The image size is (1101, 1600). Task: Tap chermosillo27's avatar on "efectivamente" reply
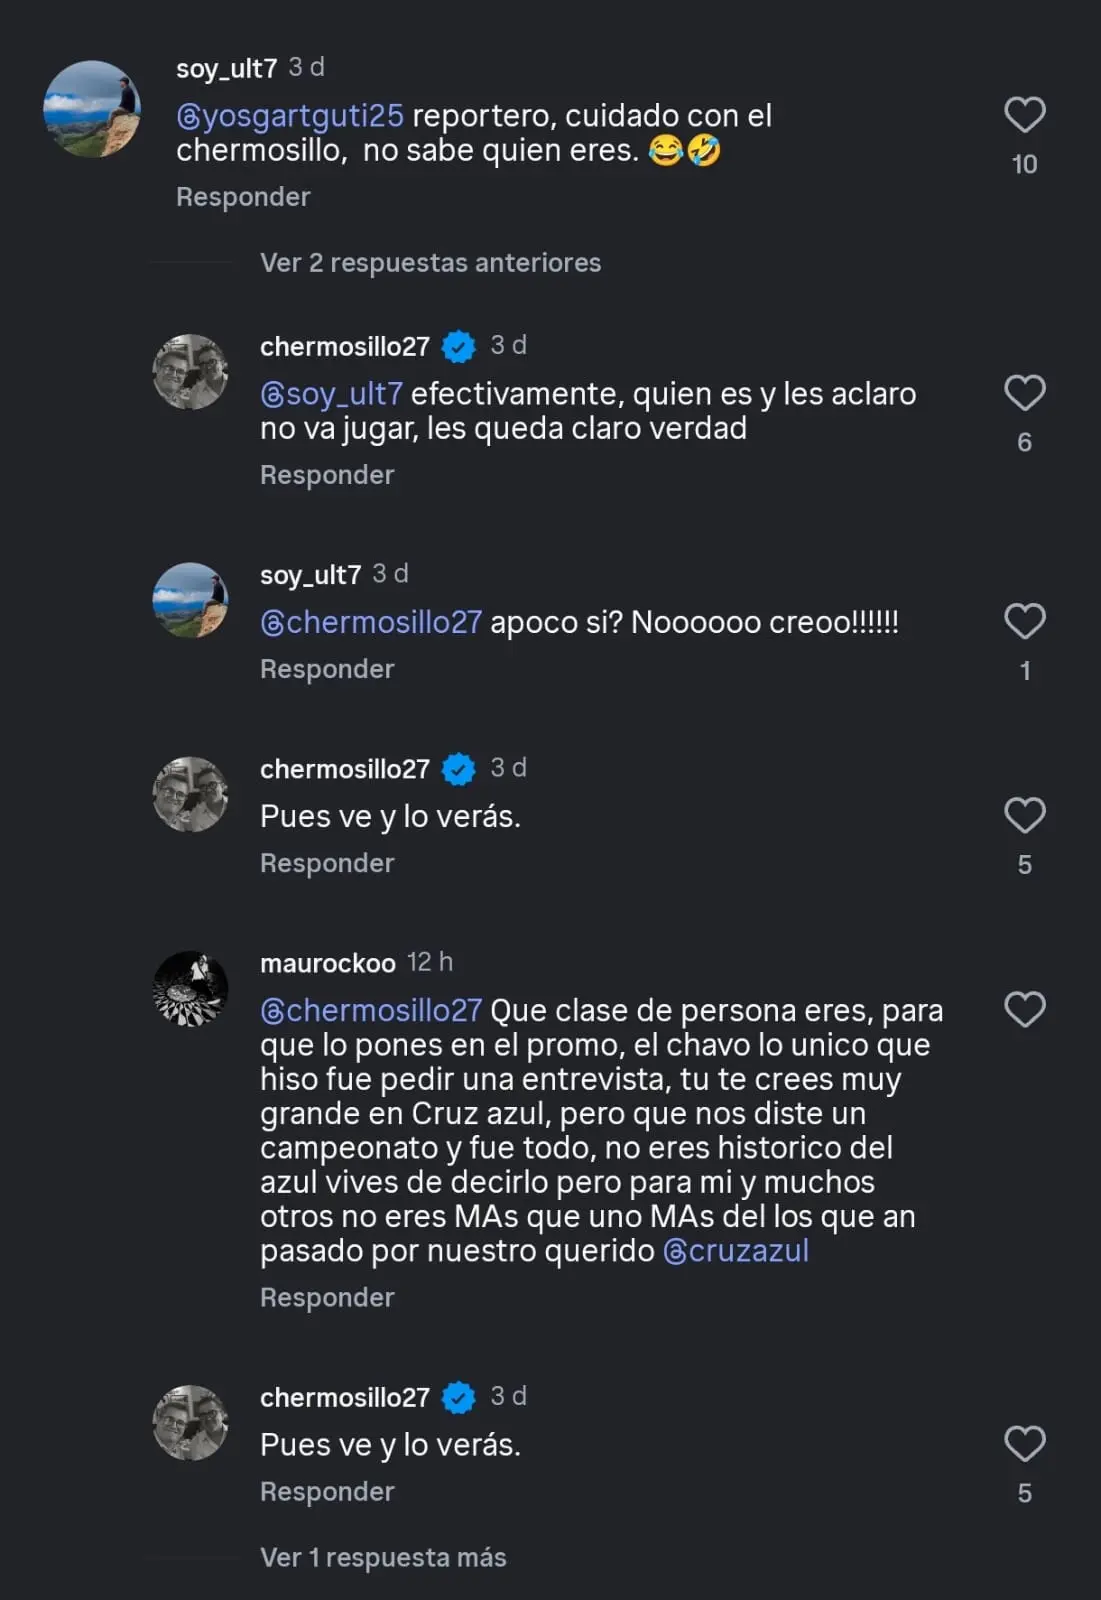click(190, 372)
